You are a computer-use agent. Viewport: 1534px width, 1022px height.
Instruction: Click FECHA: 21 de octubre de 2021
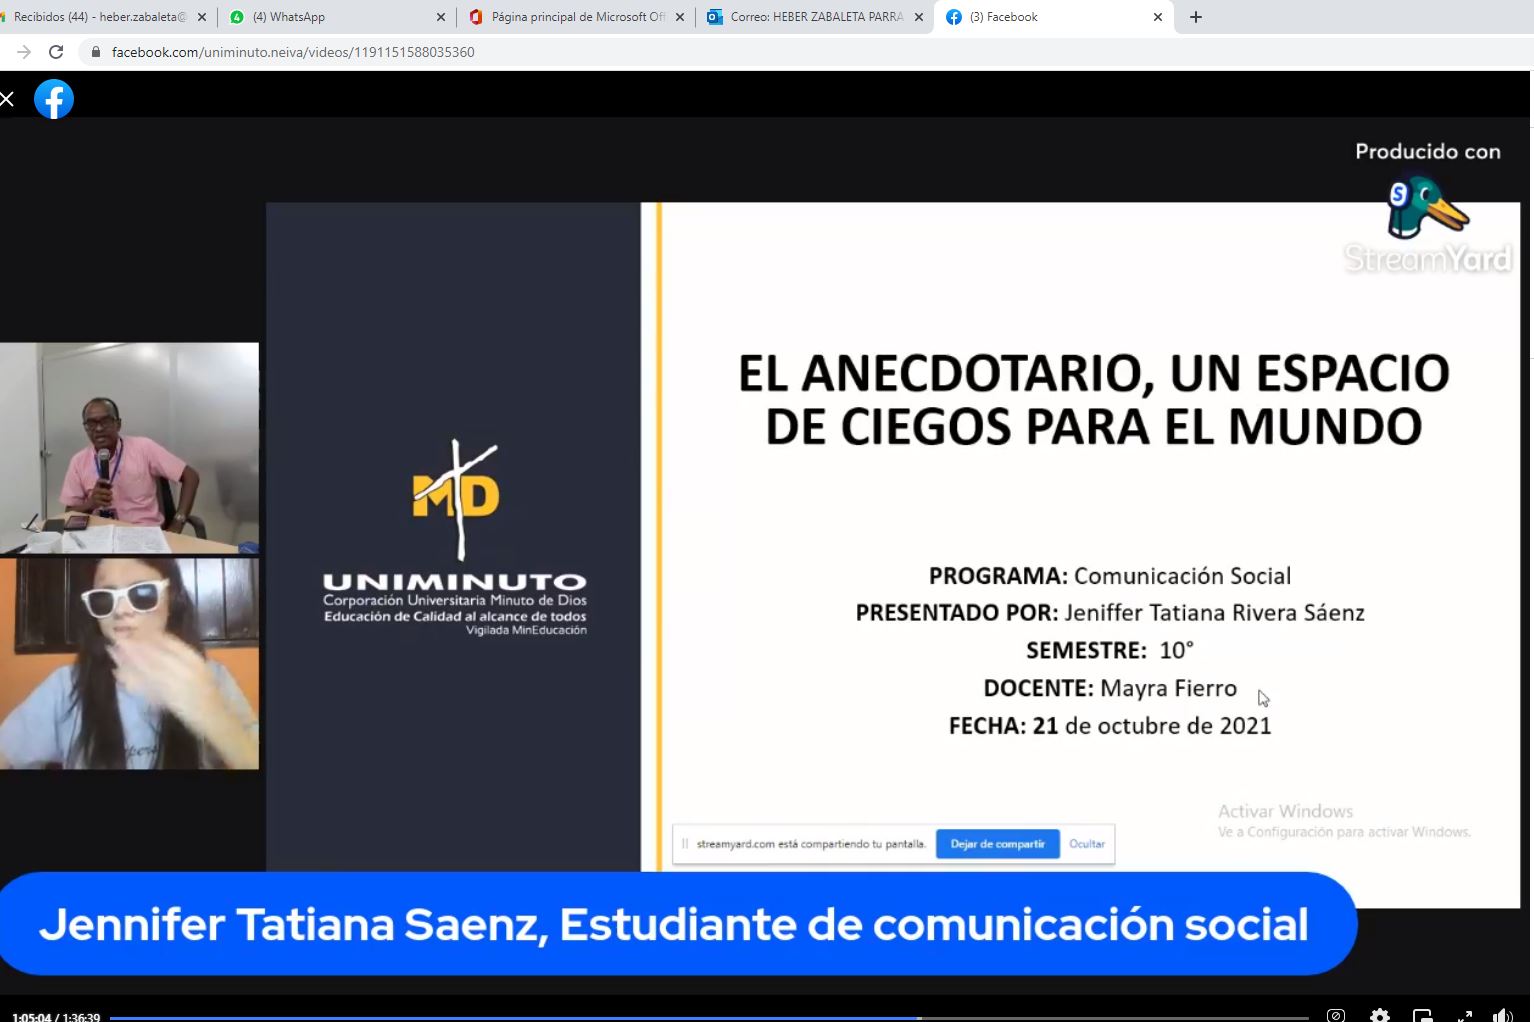pos(1110,725)
